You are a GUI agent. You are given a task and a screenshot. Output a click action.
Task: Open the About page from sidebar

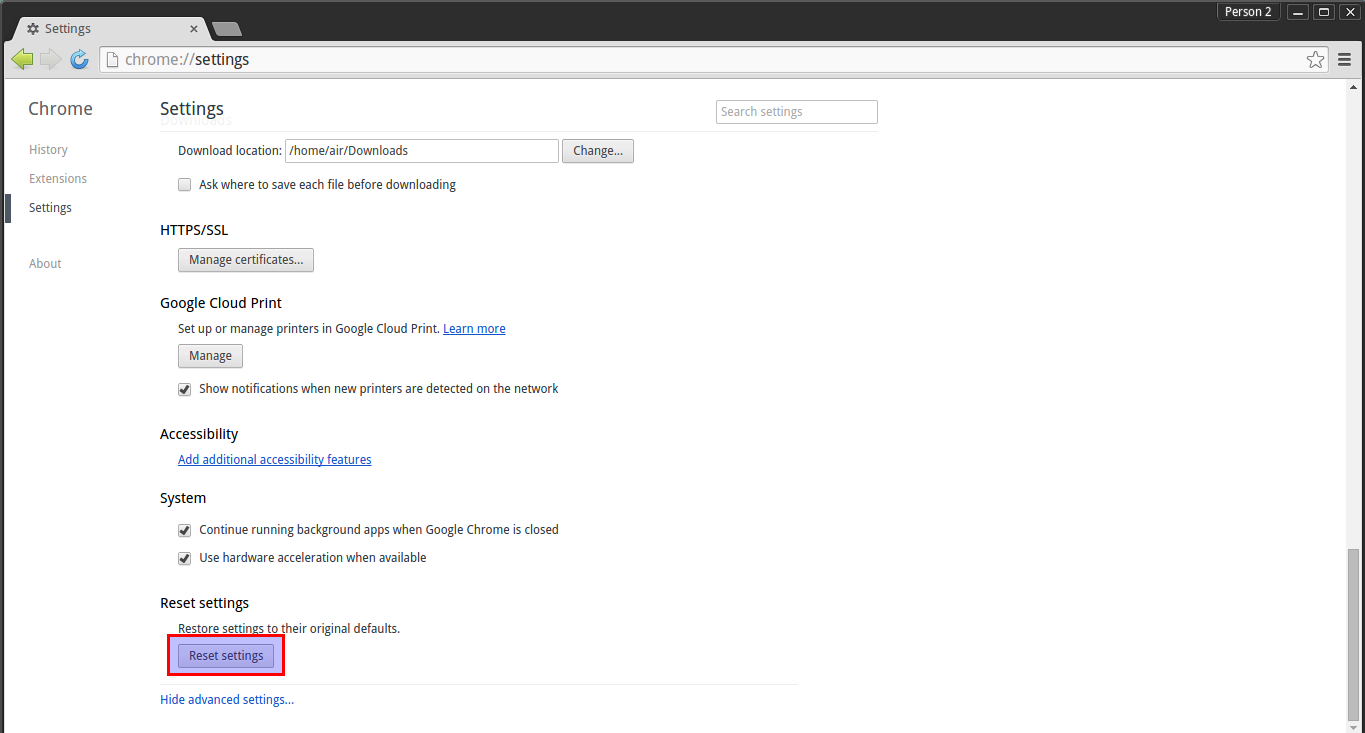[45, 264]
